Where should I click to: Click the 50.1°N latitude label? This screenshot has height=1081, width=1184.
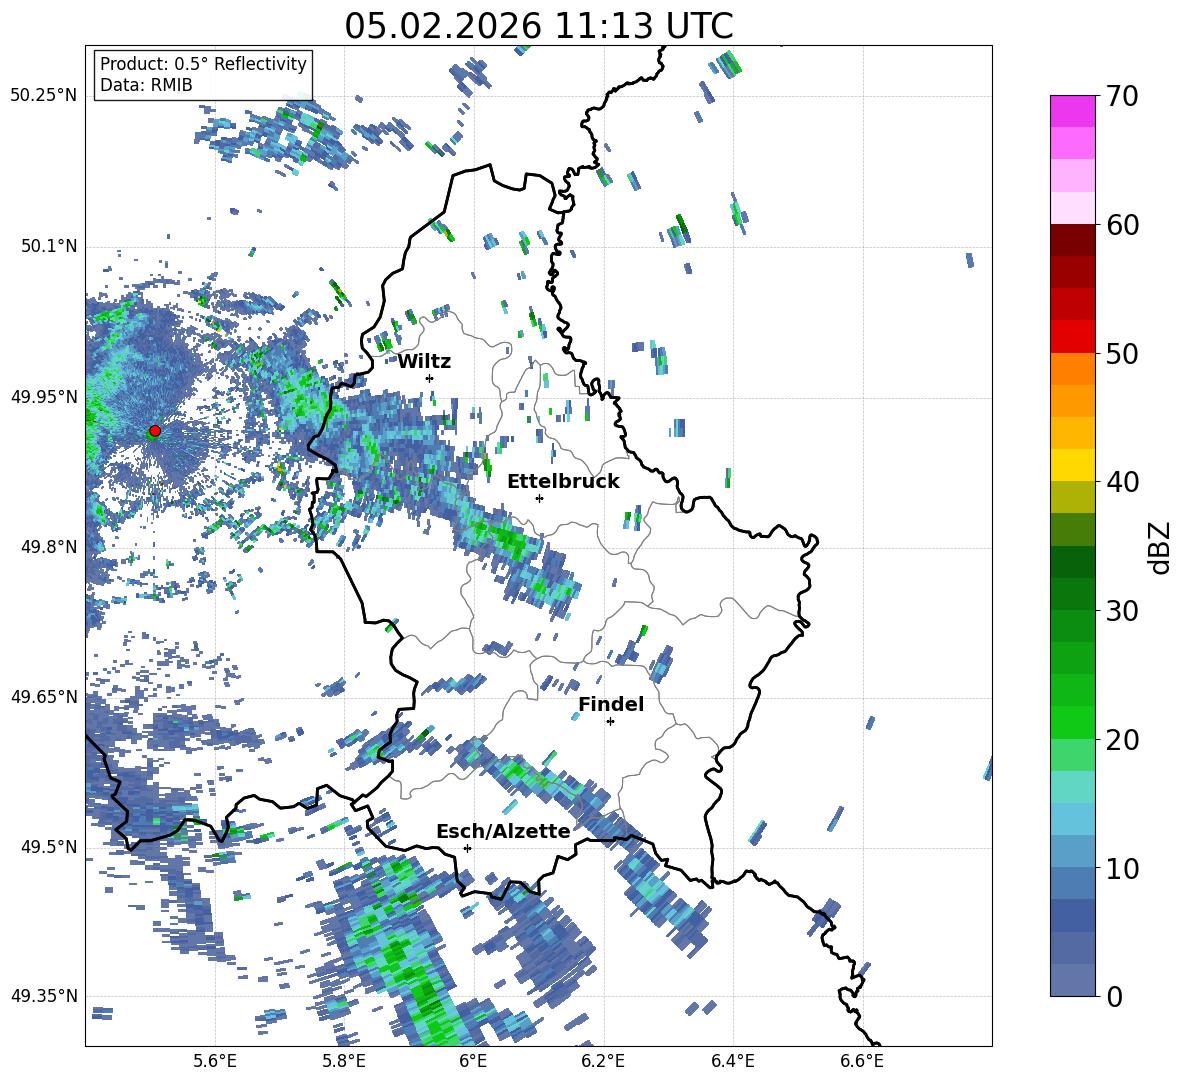(48, 246)
